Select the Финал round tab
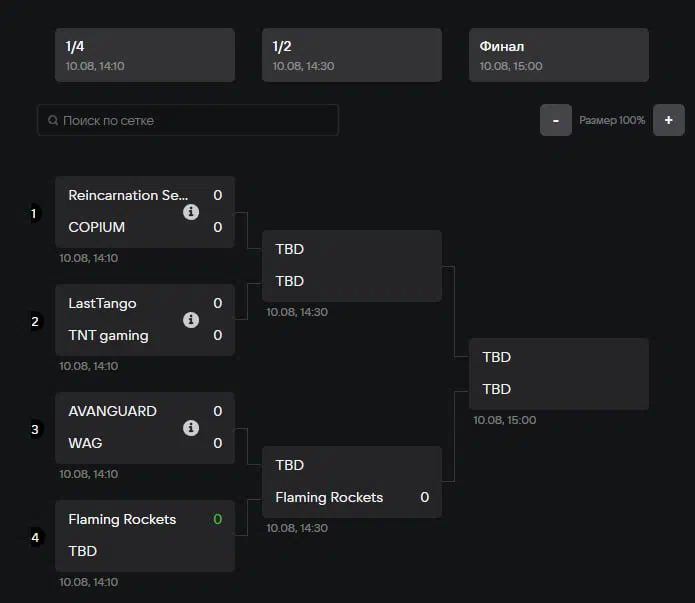Screen dimensions: 695x603 (559, 55)
